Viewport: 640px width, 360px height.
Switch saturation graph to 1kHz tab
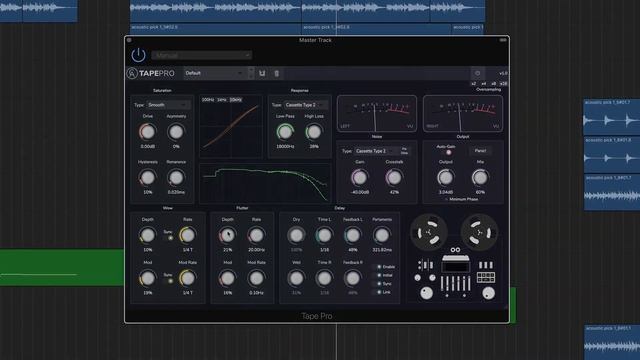pyautogui.click(x=222, y=100)
